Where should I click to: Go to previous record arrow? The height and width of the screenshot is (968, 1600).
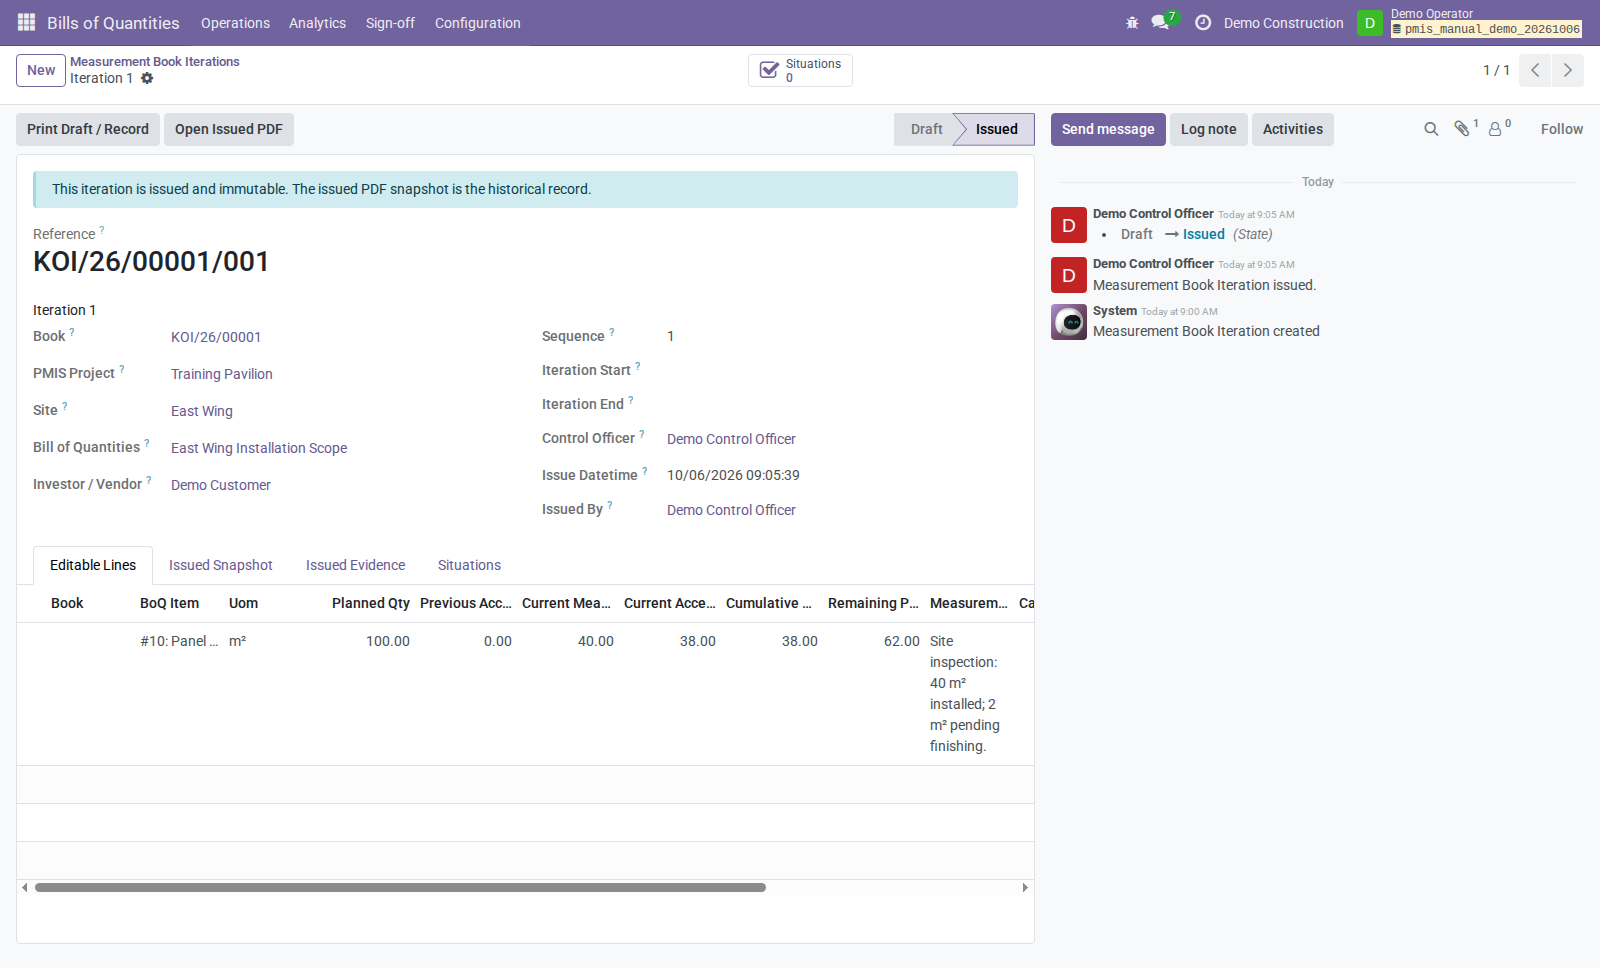coord(1535,70)
